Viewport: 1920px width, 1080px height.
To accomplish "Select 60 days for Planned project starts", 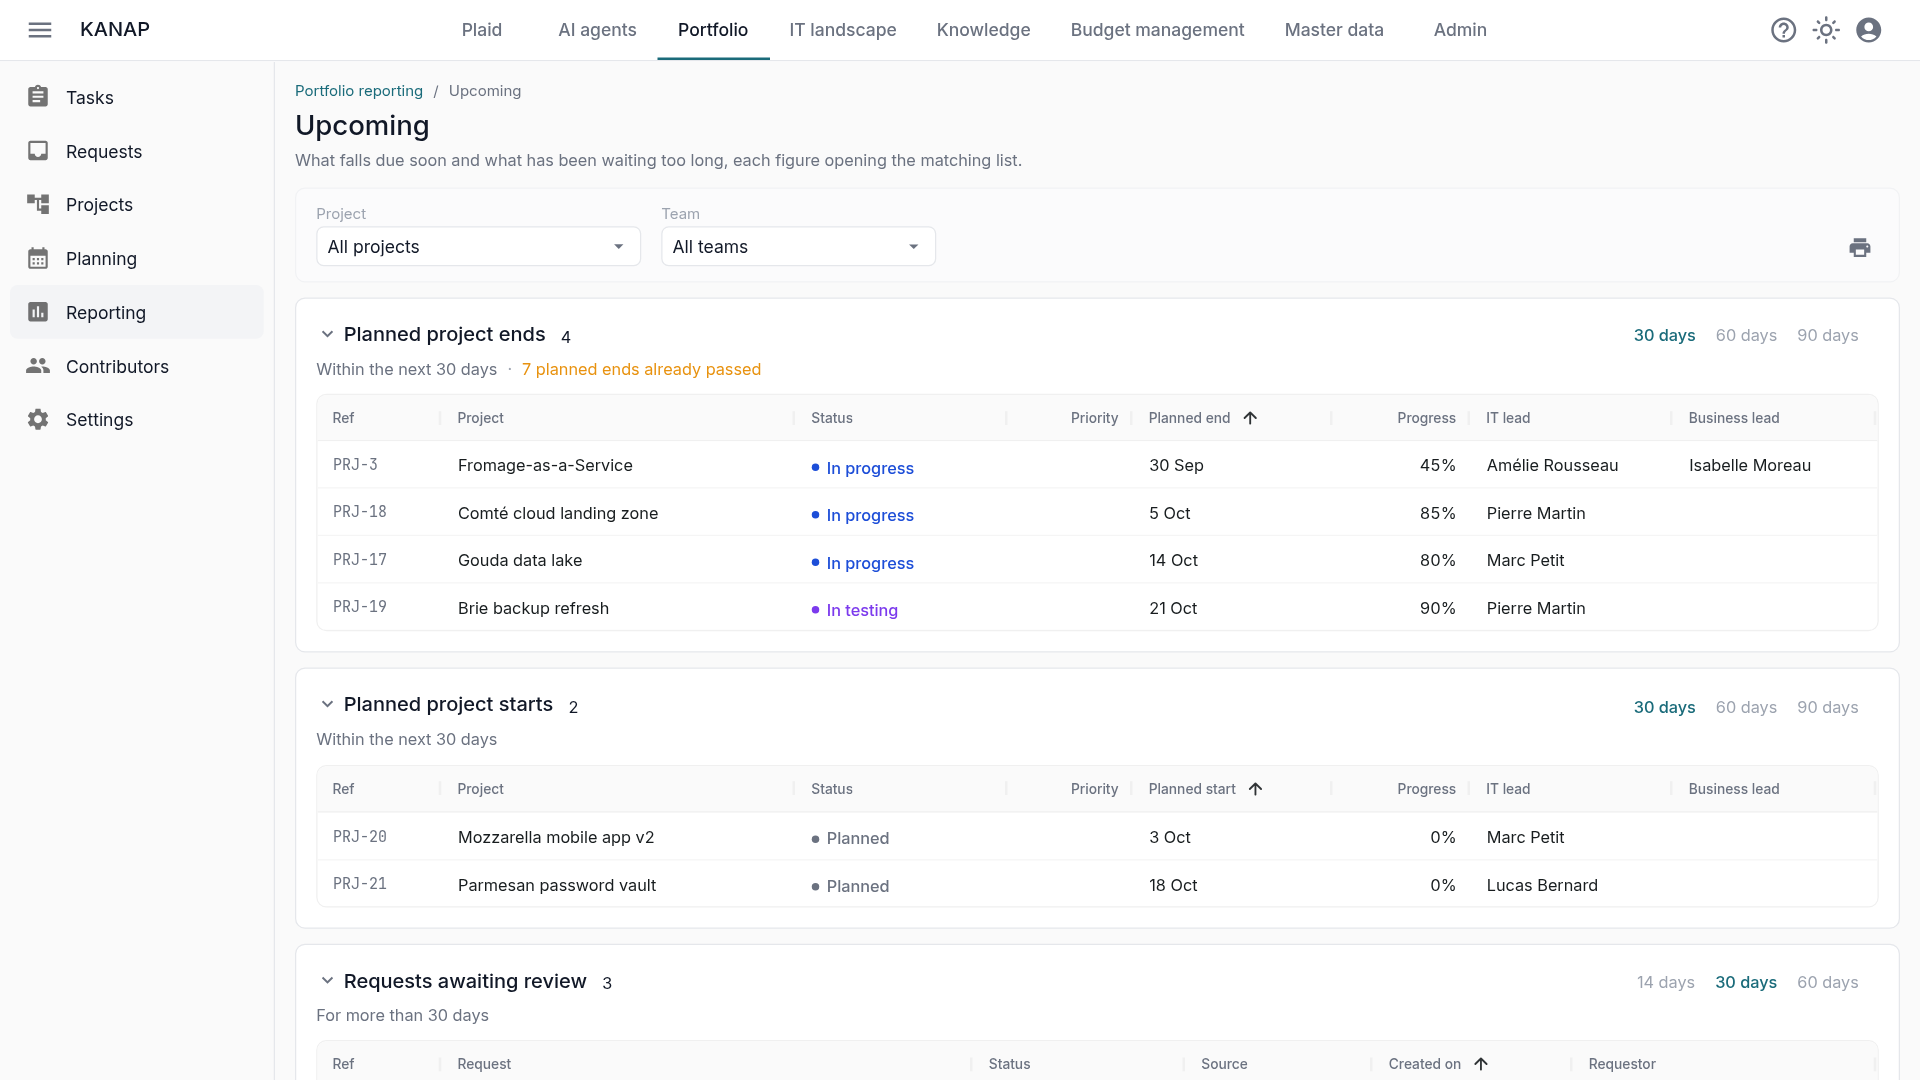I will click(1746, 707).
